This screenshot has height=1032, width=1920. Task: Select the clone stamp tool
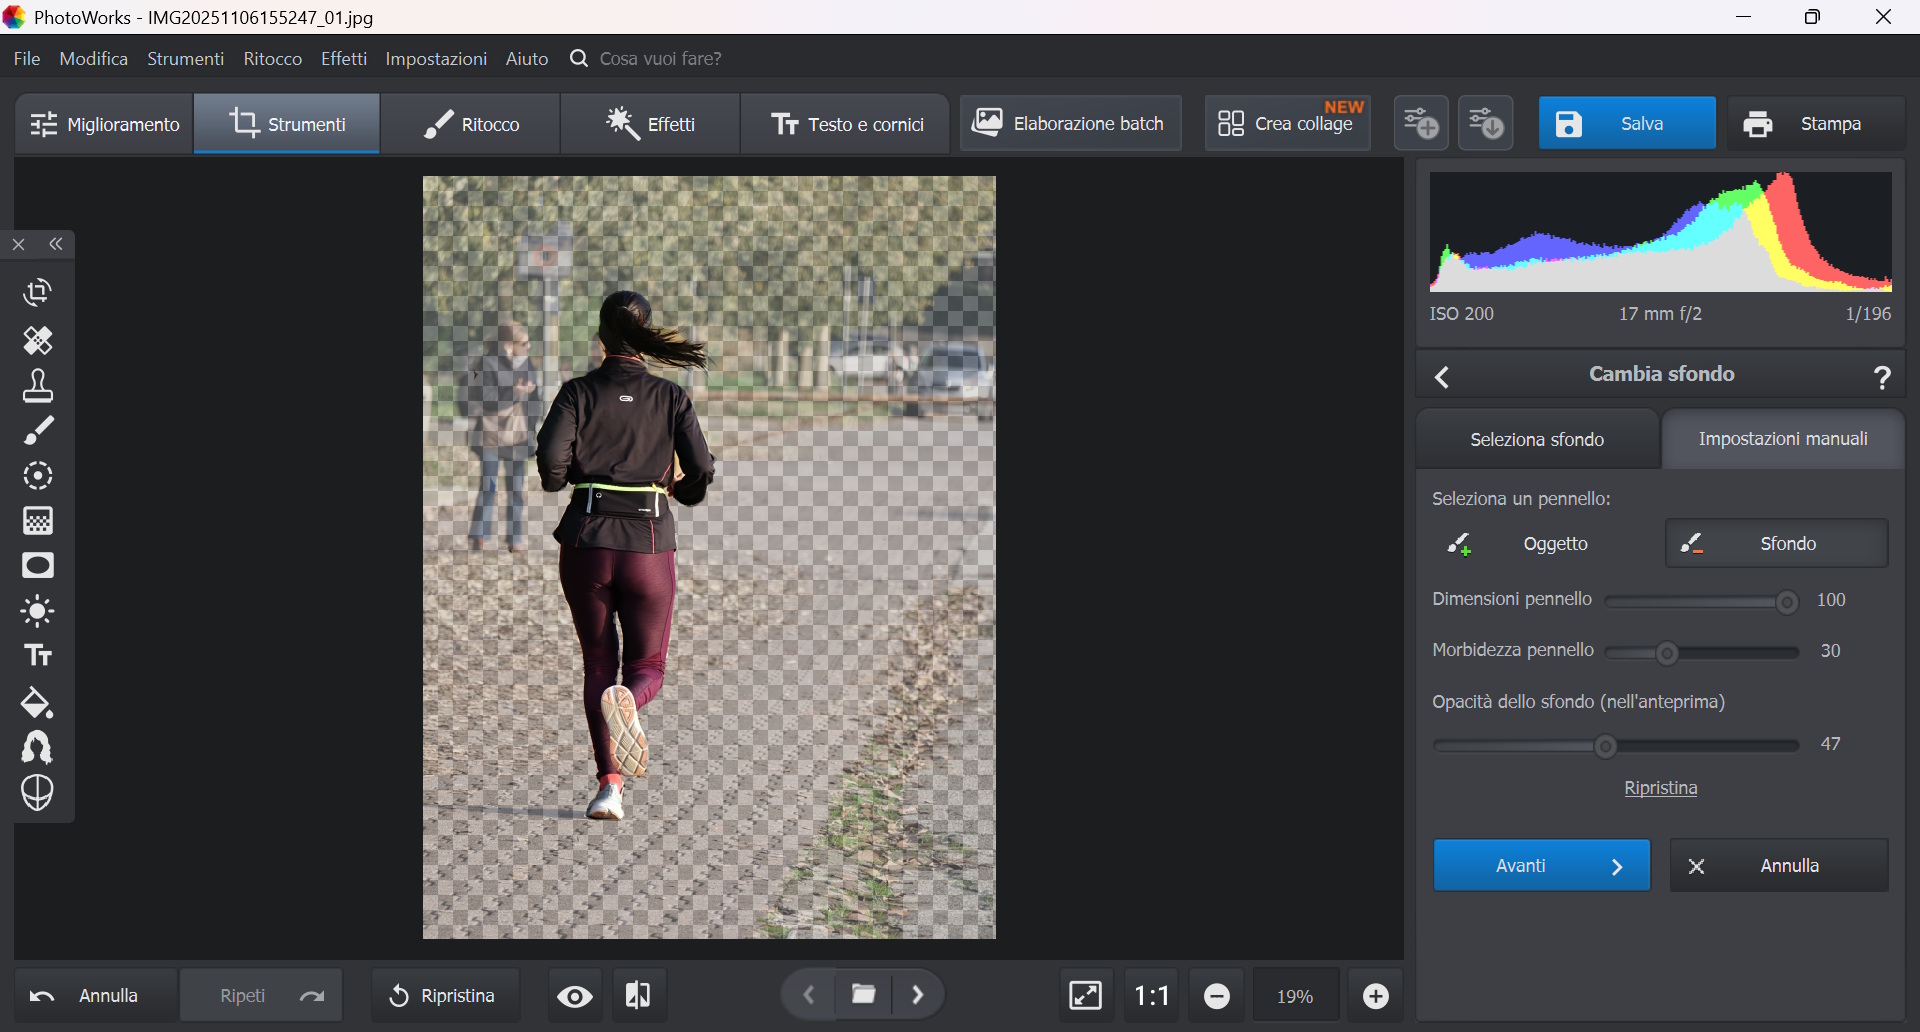38,386
